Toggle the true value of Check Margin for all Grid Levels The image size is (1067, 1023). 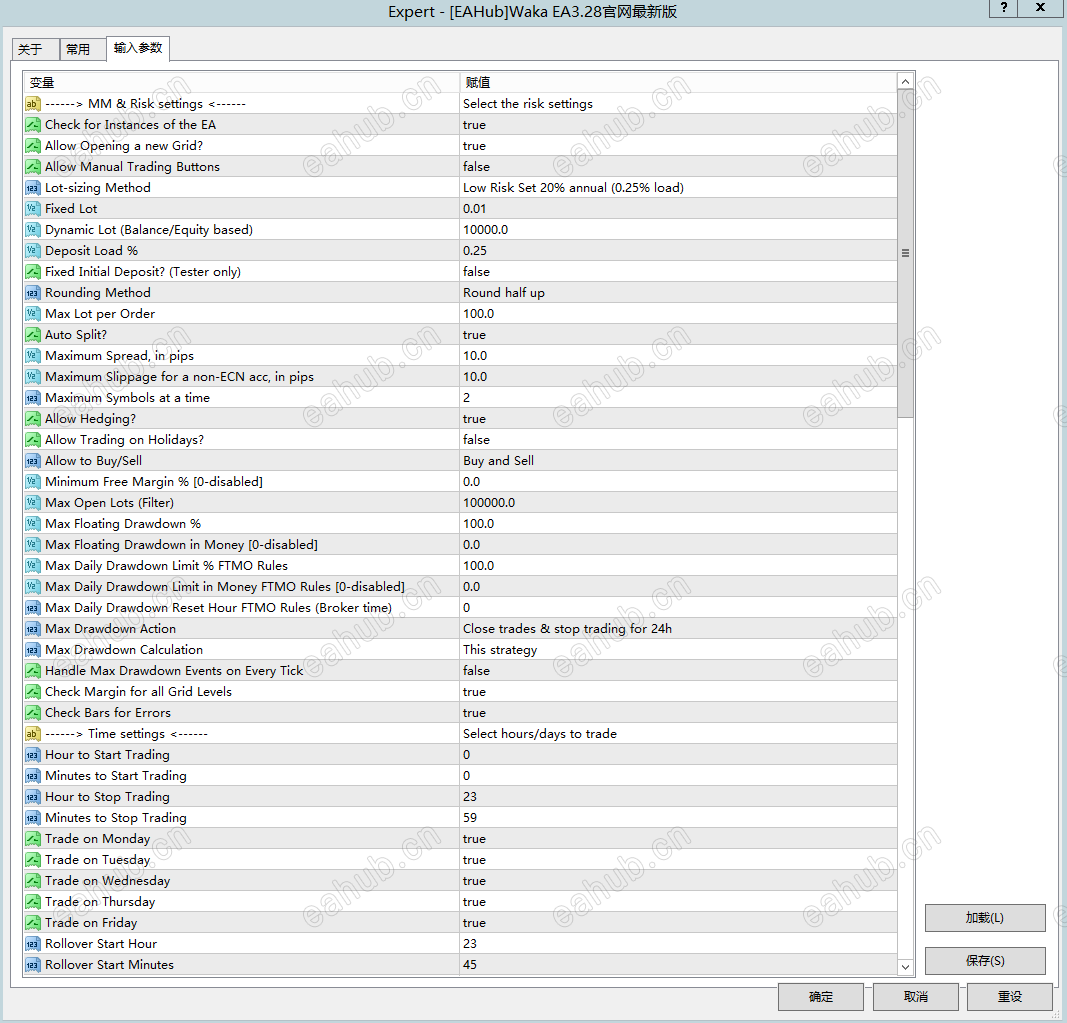coord(678,692)
